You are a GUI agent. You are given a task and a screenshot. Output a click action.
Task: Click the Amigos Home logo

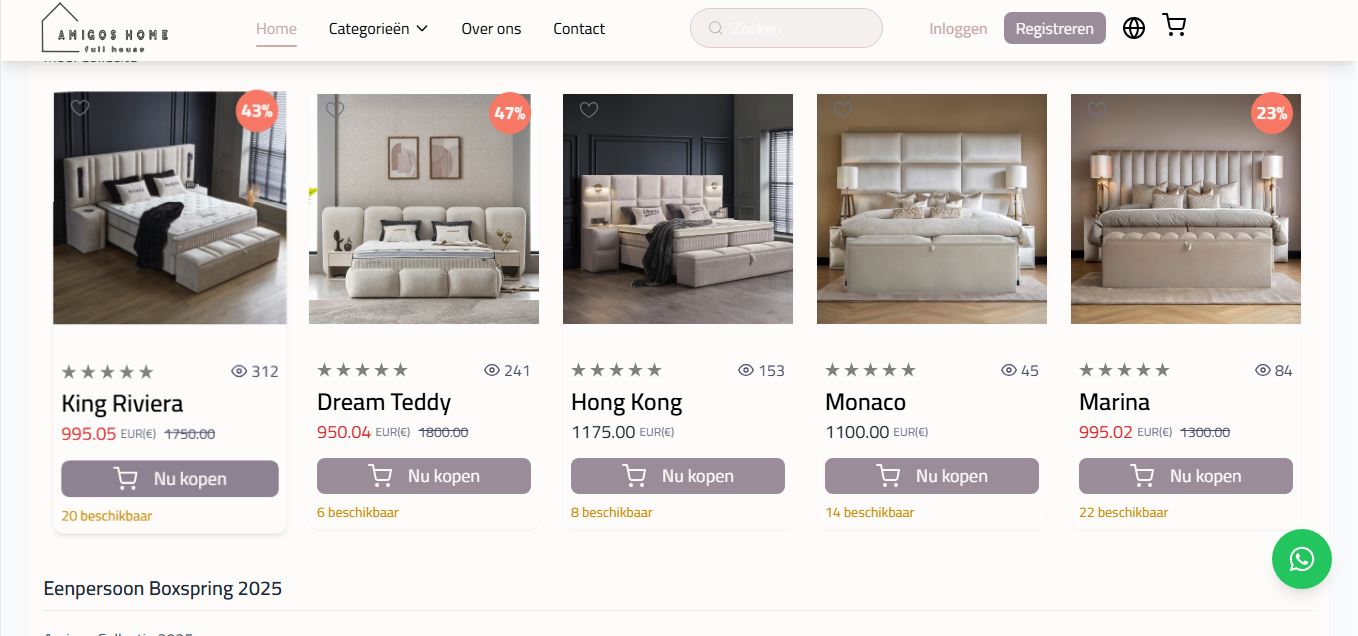point(101,29)
